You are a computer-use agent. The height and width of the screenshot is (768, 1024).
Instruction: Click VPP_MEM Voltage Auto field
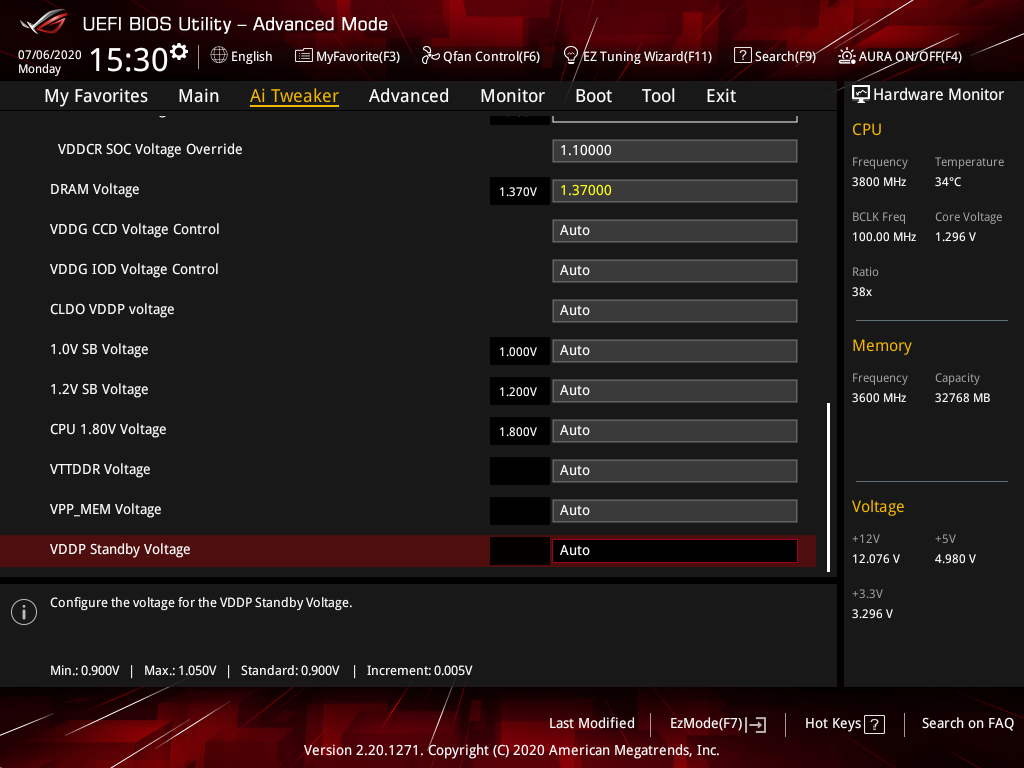[675, 511]
